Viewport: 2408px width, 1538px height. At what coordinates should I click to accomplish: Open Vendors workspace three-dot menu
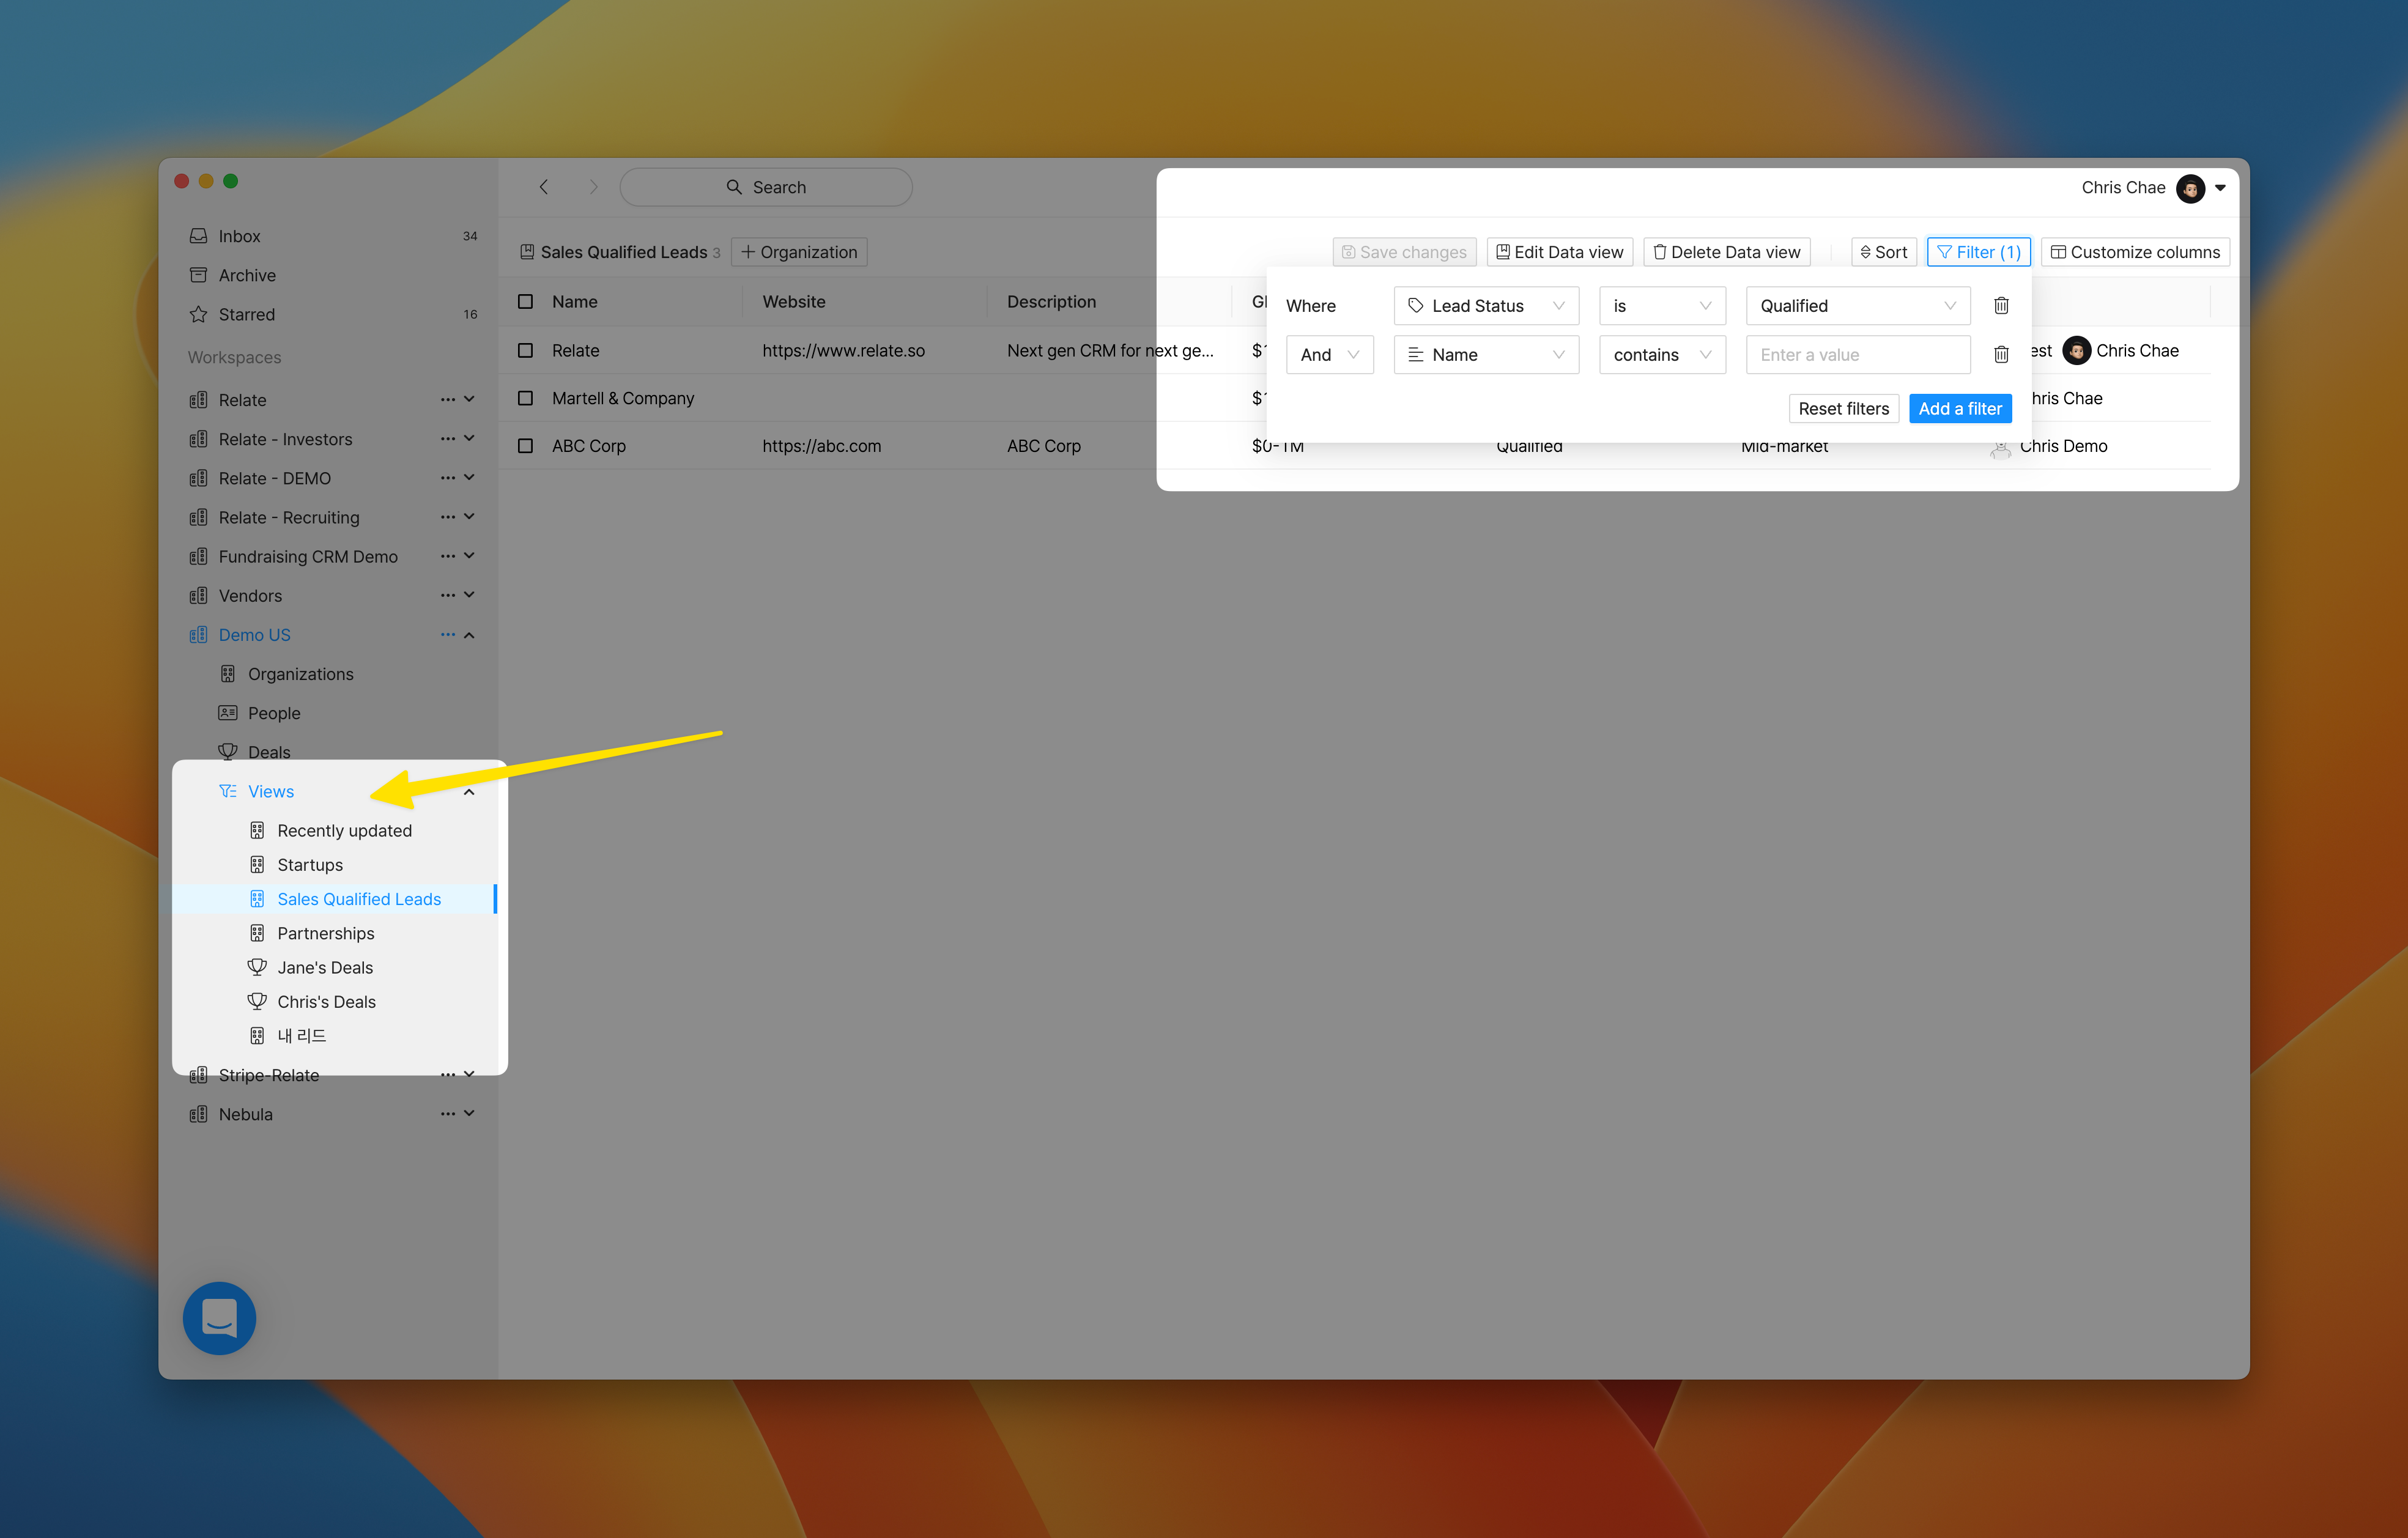pos(447,595)
